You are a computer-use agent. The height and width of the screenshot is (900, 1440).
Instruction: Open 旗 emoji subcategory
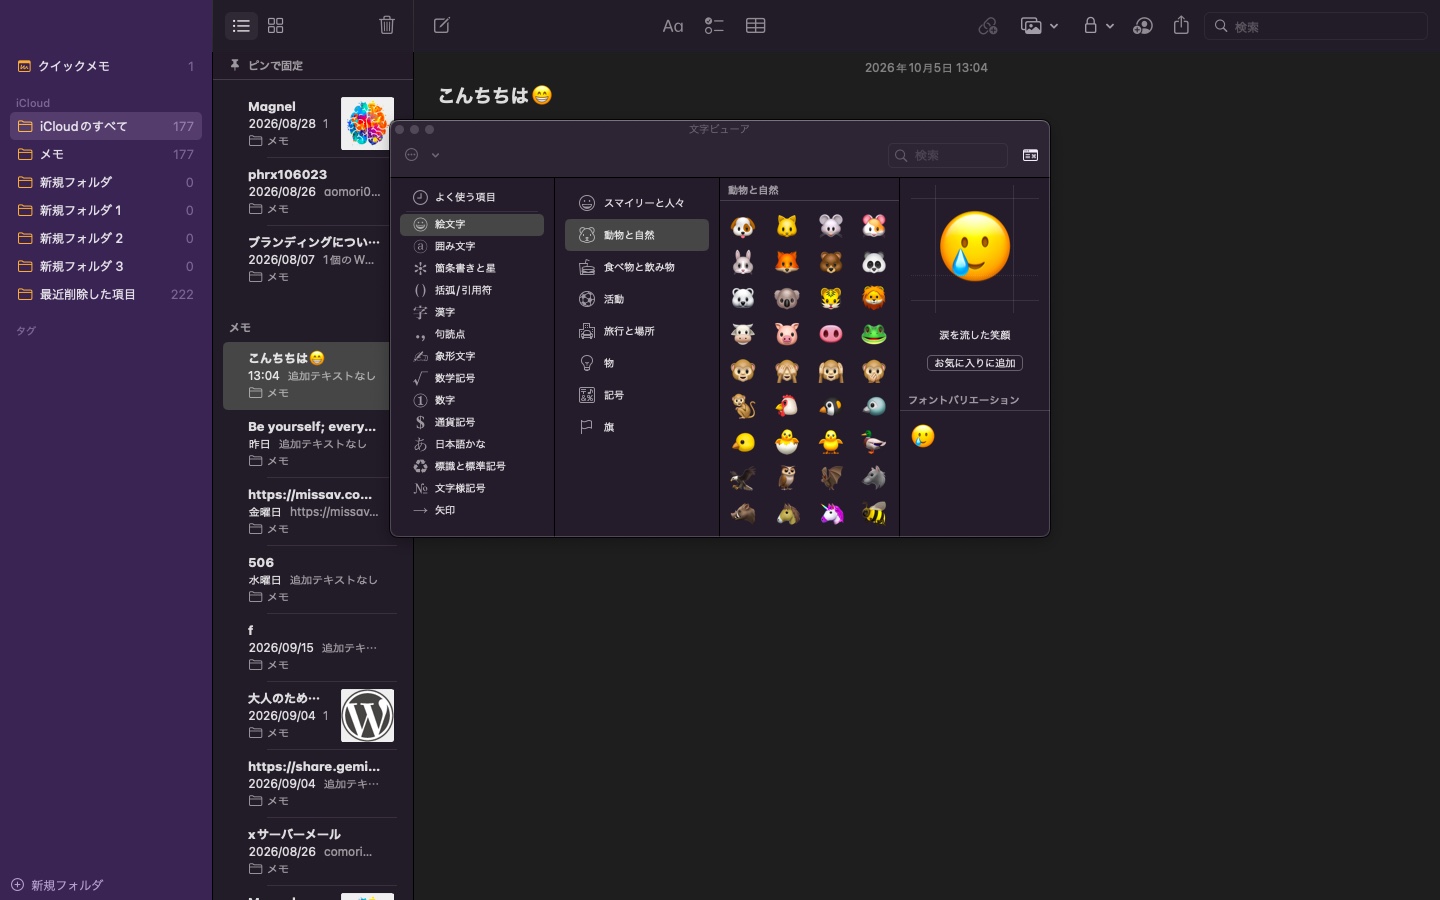[x=637, y=427]
